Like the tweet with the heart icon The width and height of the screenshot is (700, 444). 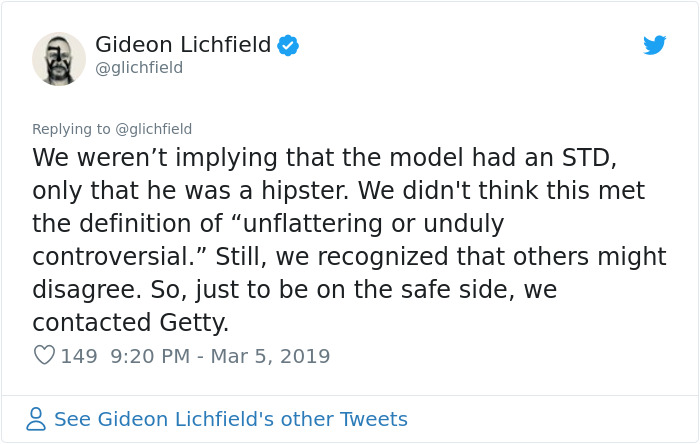pyautogui.click(x=44, y=356)
